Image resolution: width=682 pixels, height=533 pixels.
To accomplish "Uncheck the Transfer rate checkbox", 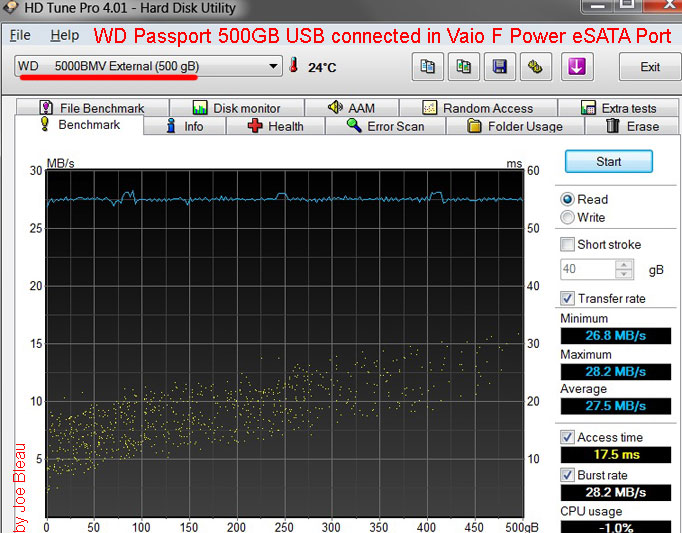I will [x=567, y=298].
